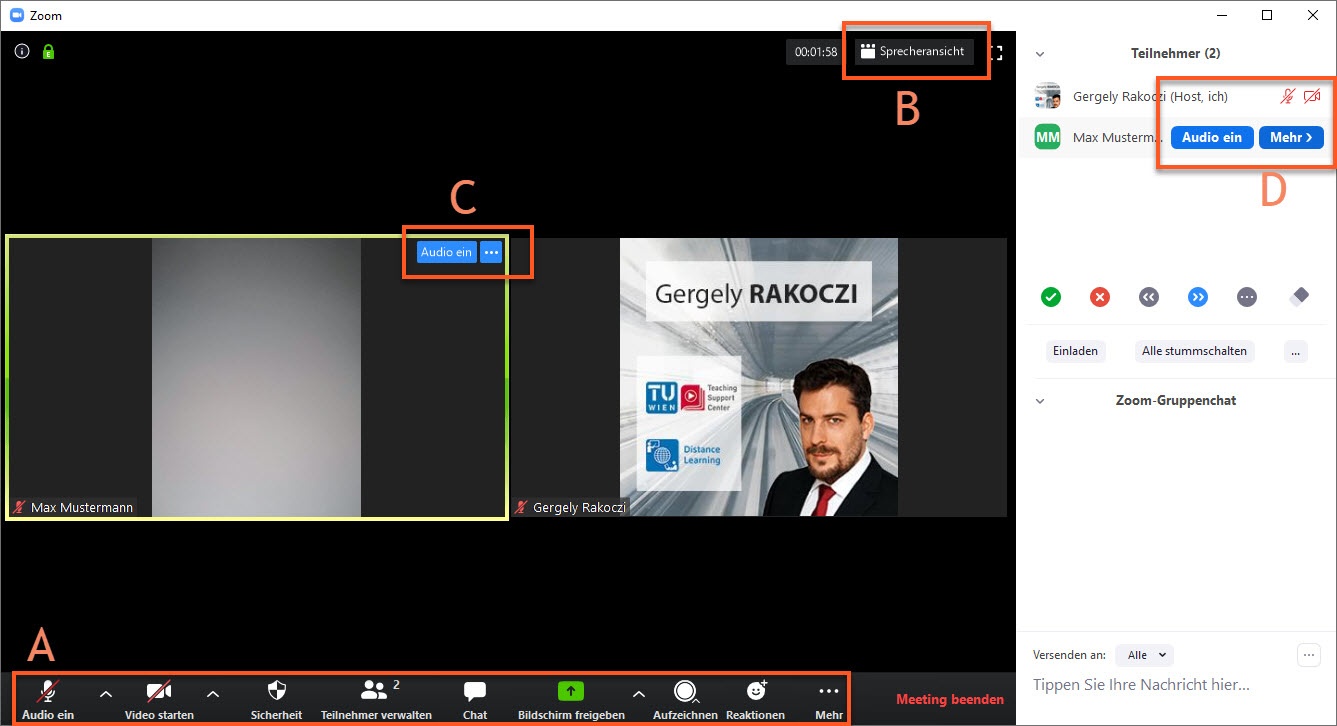Collapse the Teilnehmer (2) panel chevron

1039,54
